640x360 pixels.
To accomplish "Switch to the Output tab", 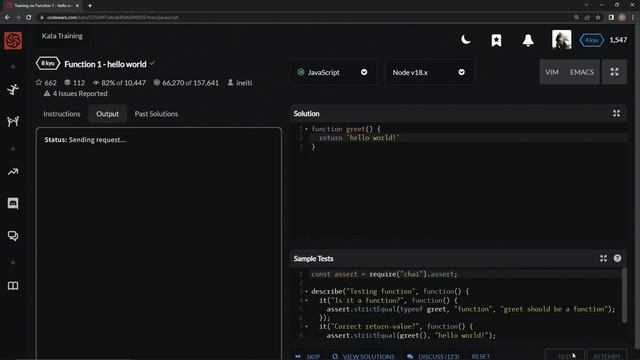I will click(107, 114).
